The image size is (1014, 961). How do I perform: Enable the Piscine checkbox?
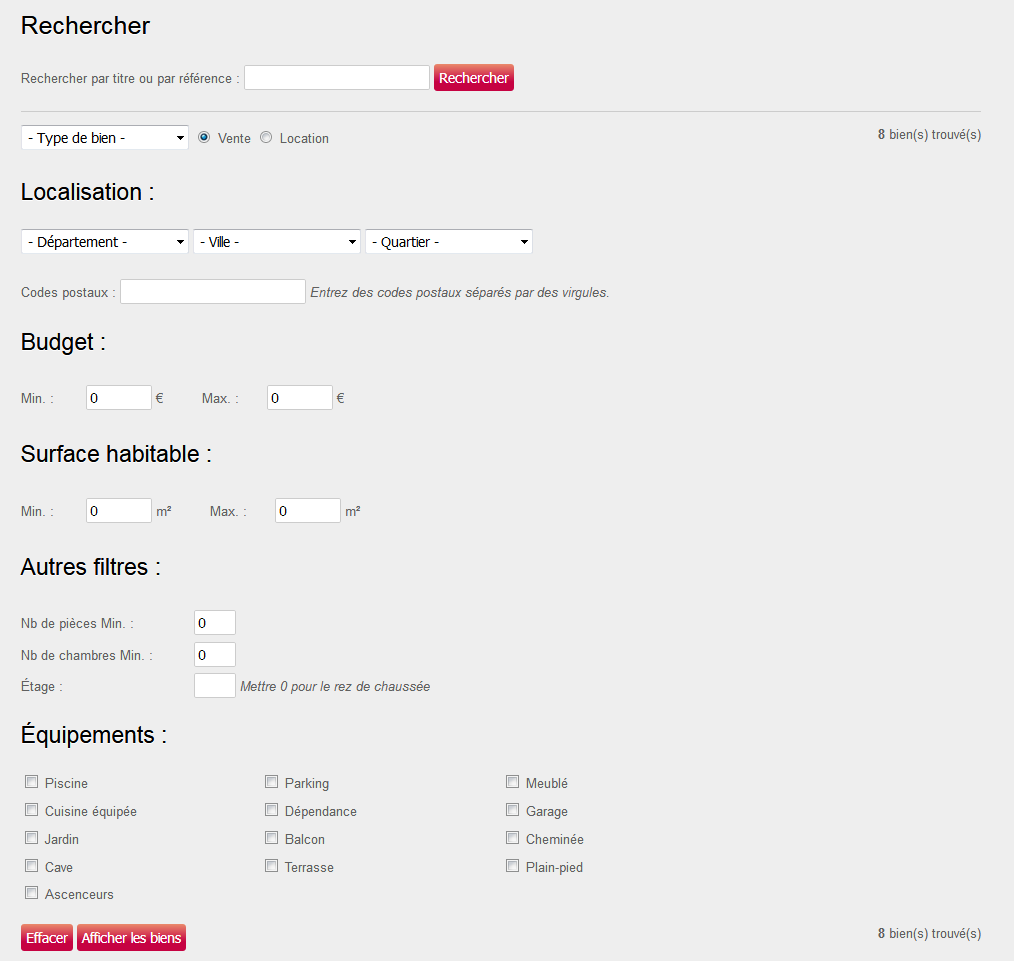click(x=31, y=781)
